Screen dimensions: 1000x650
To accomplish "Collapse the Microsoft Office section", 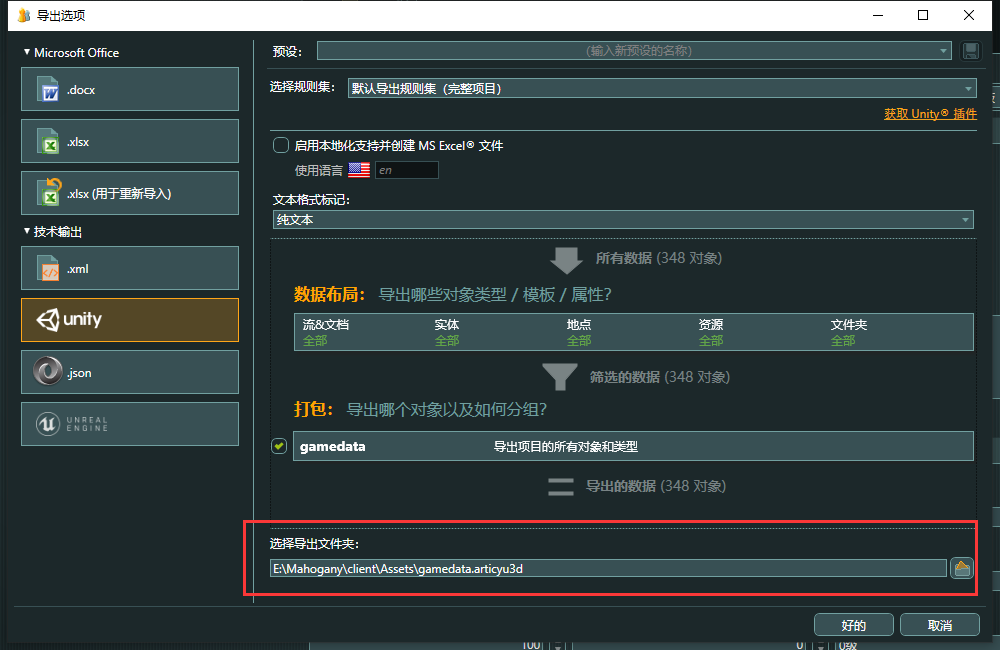I will 28,53.
